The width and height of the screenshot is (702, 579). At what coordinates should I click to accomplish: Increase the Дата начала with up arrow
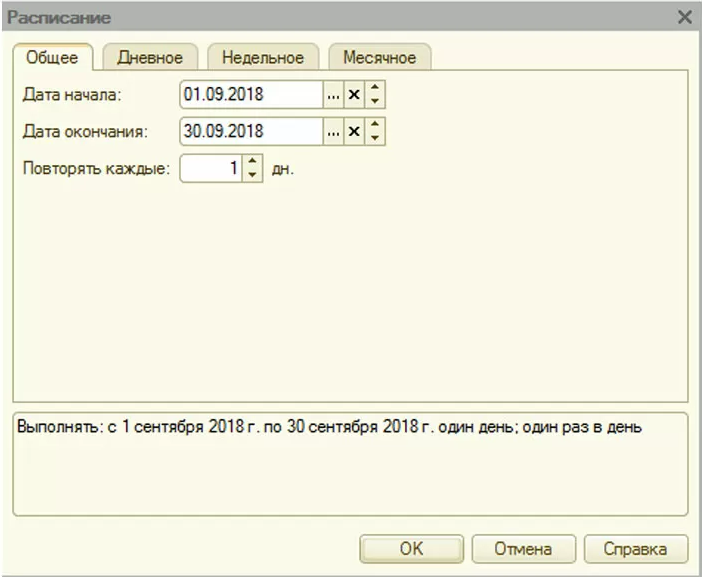pyautogui.click(x=375, y=88)
